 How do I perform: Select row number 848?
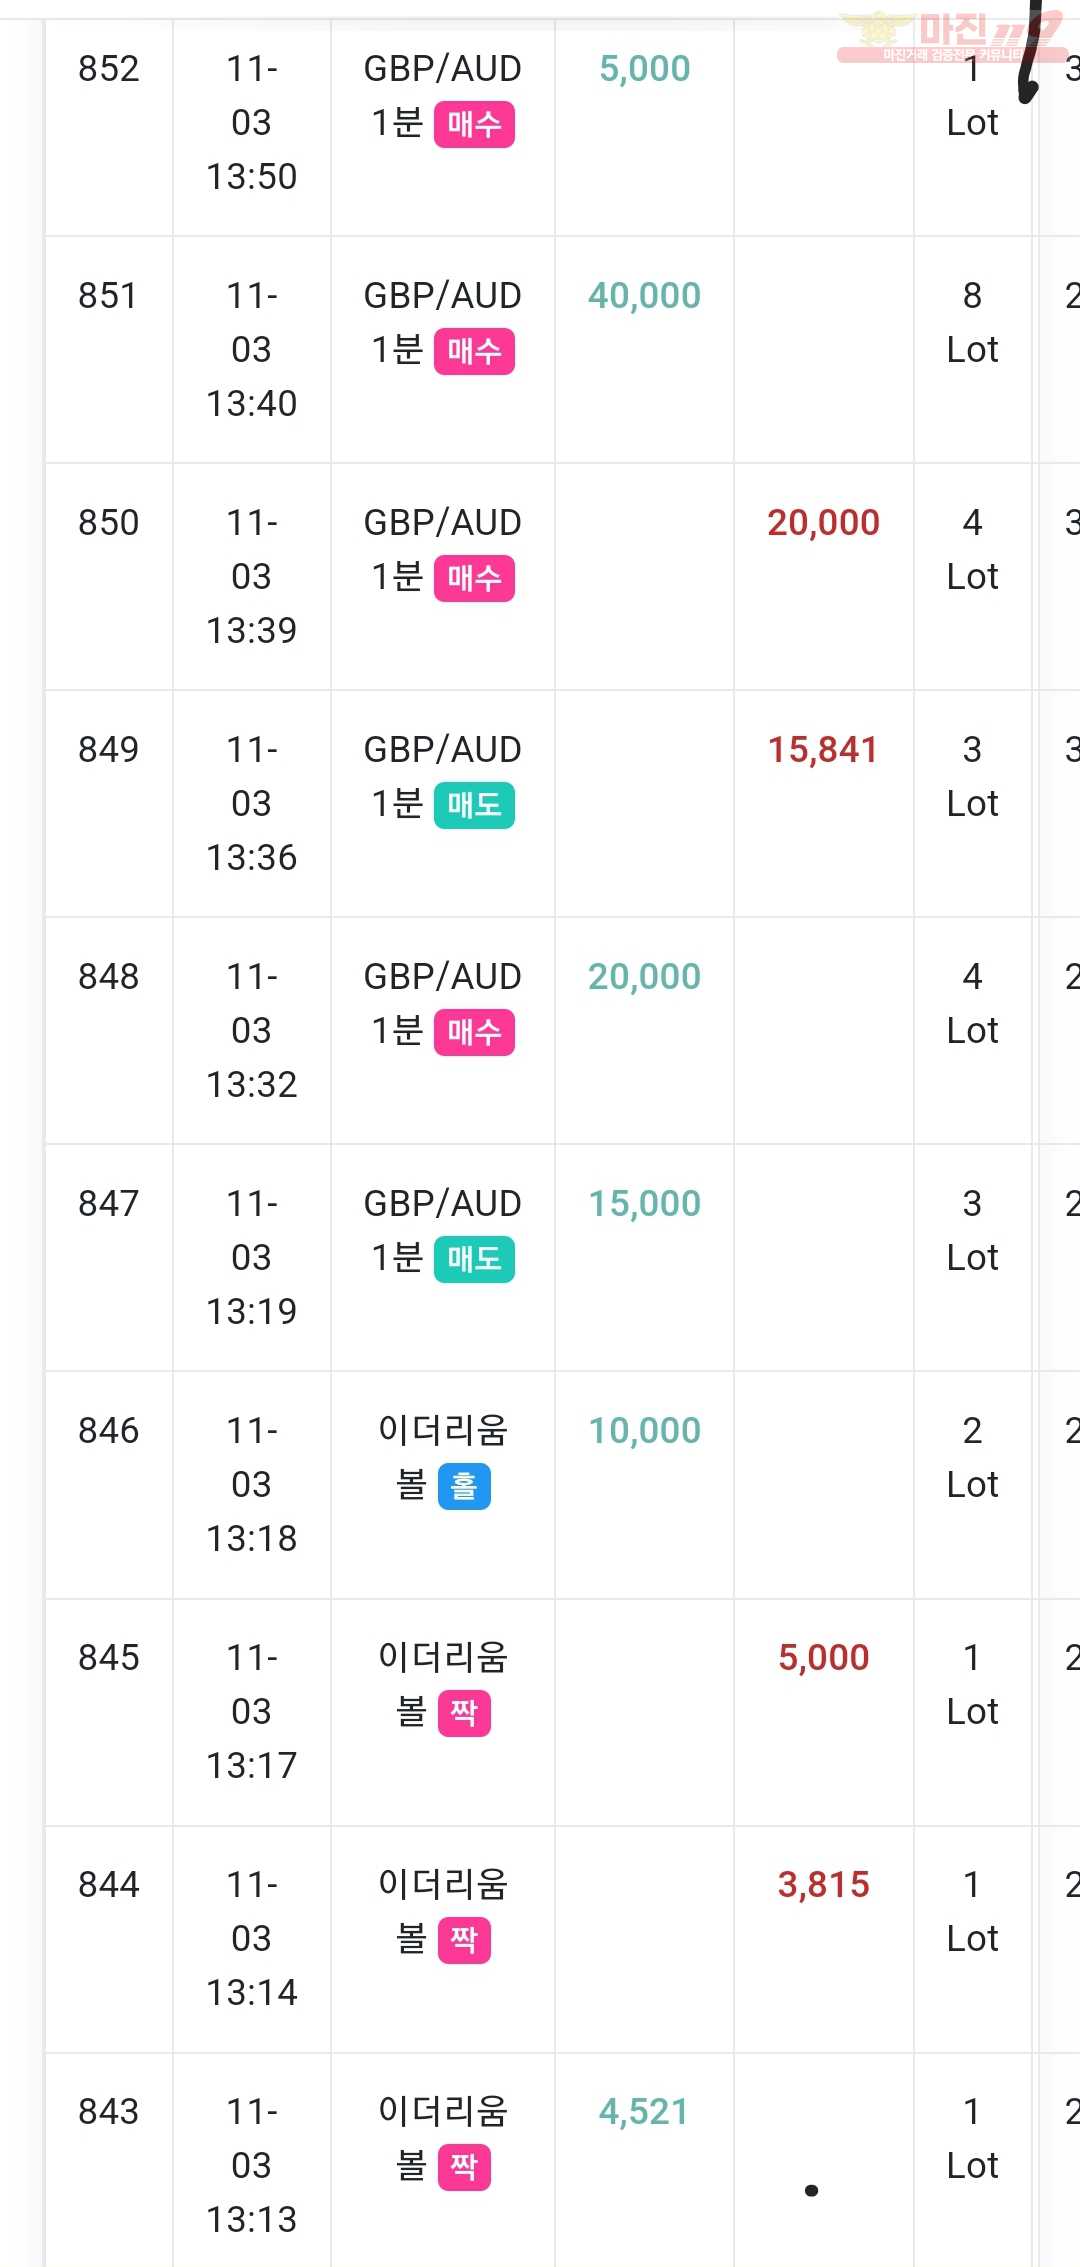tap(108, 977)
